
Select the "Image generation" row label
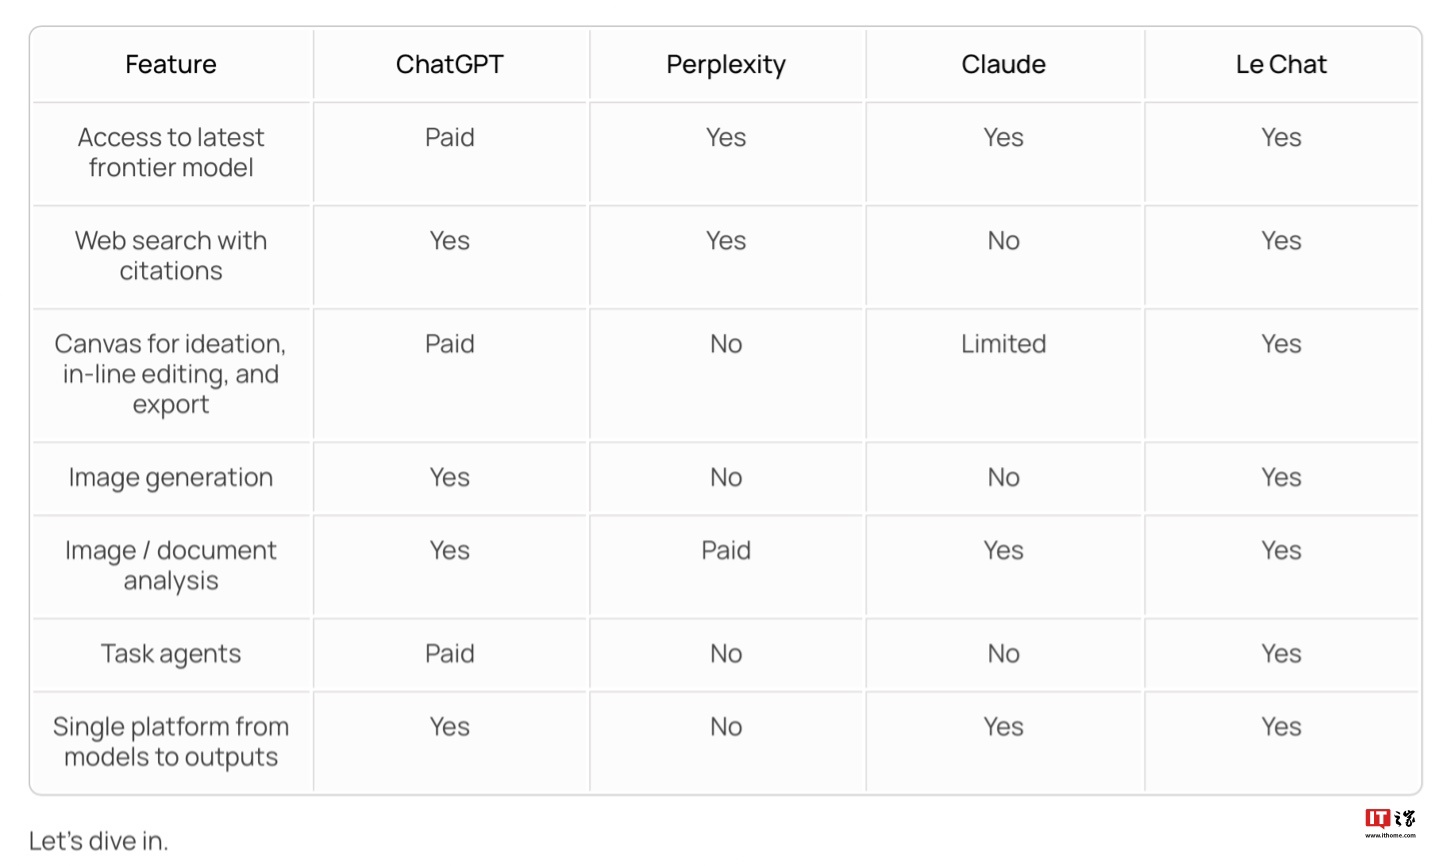[171, 478]
